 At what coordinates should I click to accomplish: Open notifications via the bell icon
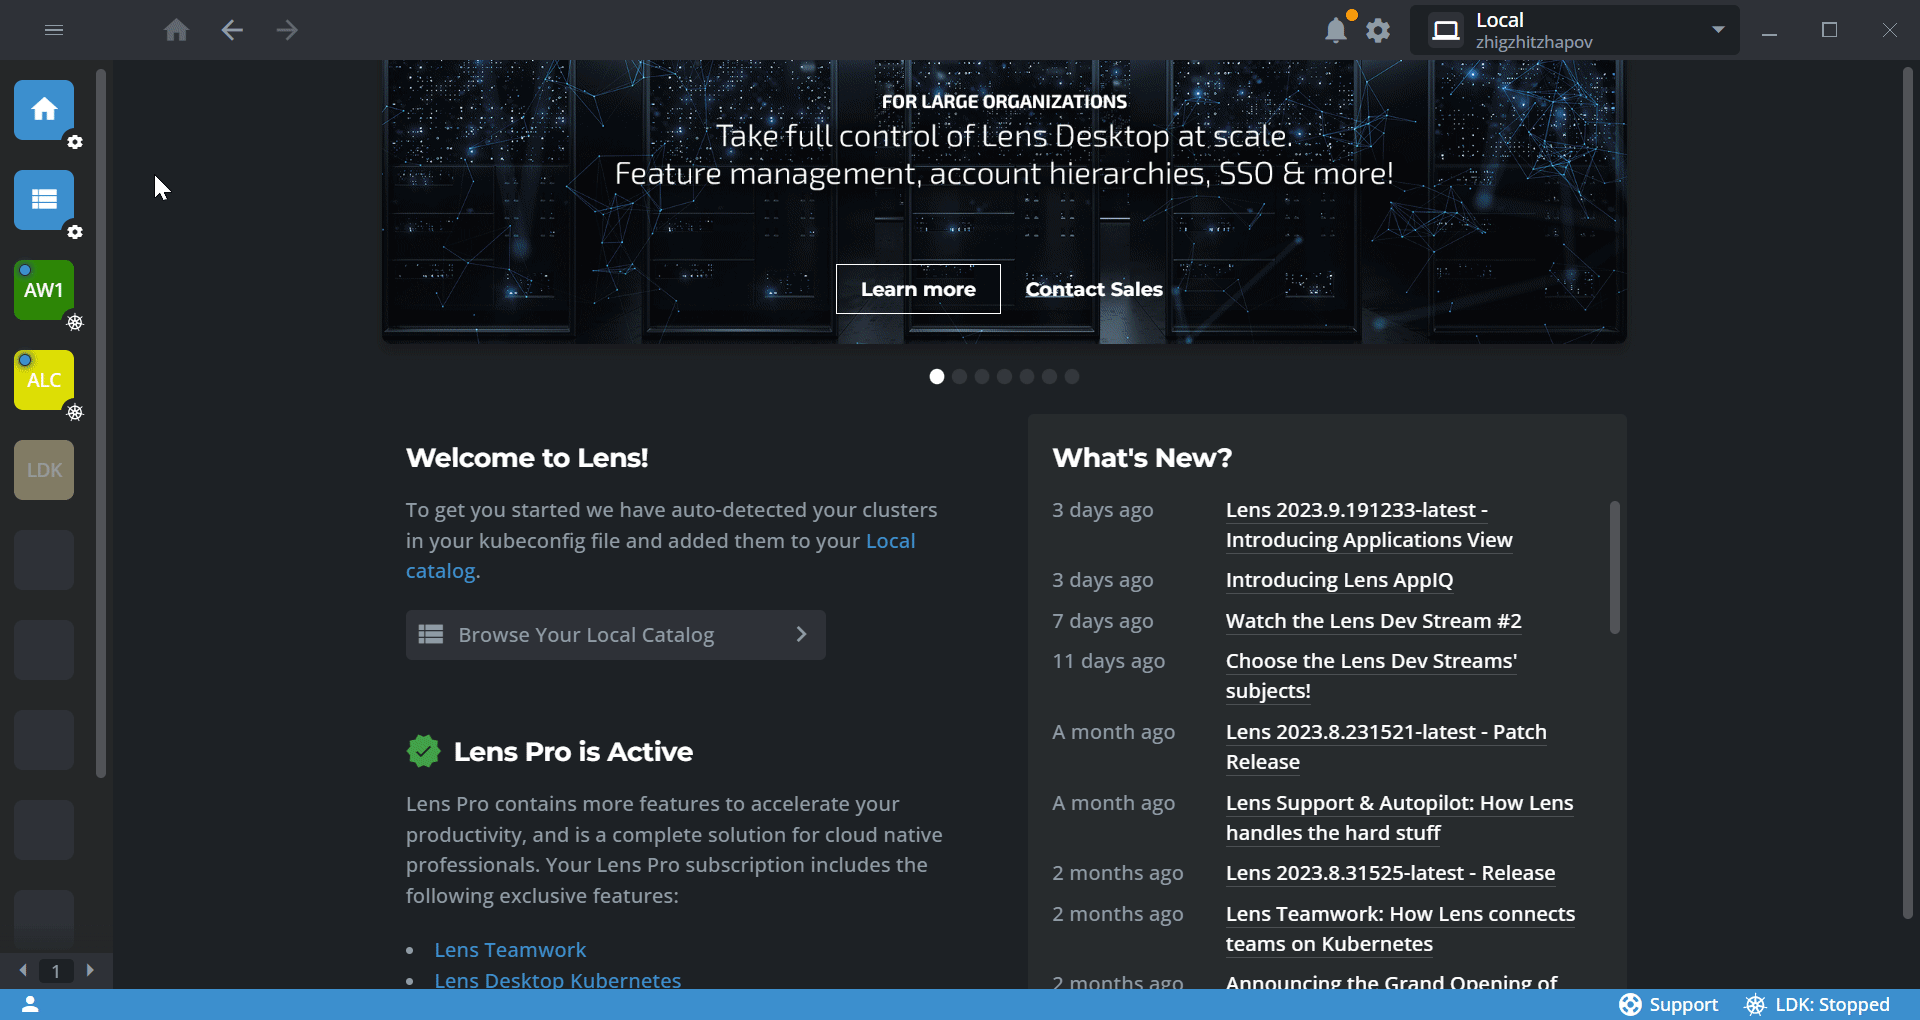(x=1336, y=30)
